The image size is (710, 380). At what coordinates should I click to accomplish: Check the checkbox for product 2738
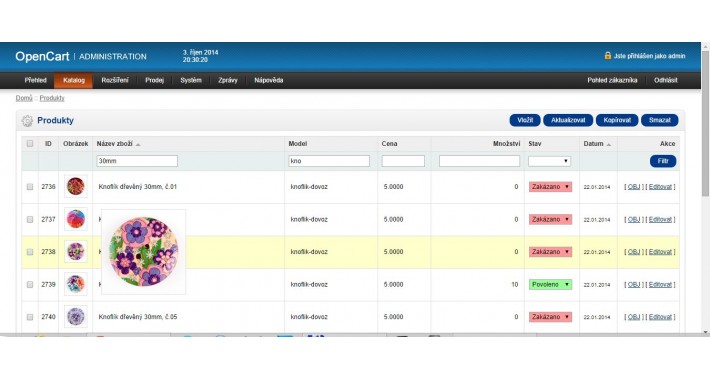click(x=30, y=252)
